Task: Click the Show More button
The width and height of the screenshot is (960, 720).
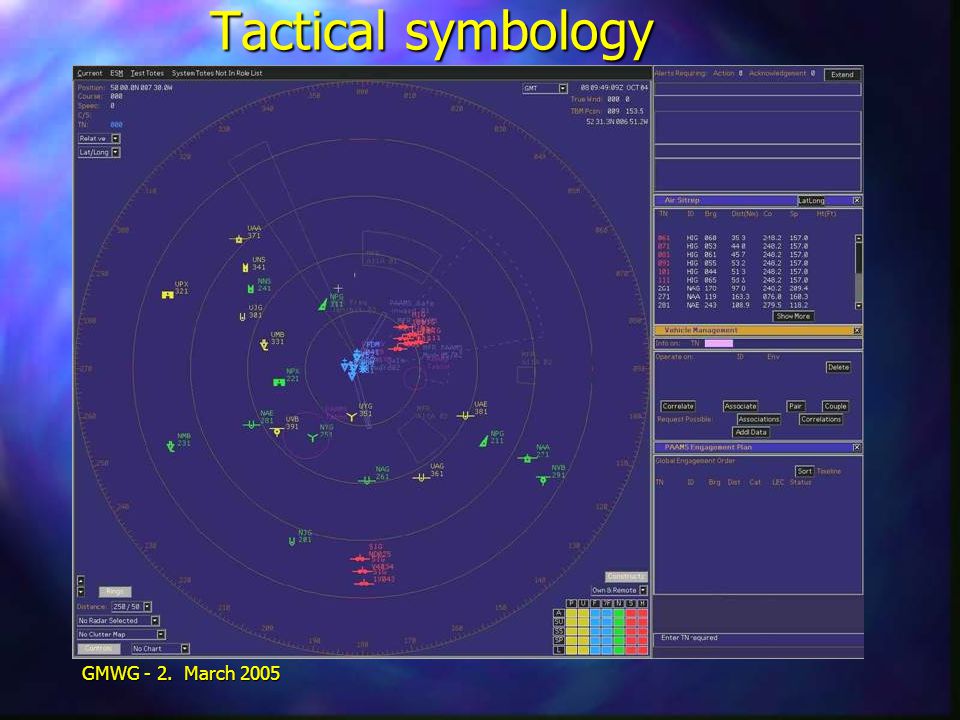Action: pyautogui.click(x=793, y=316)
